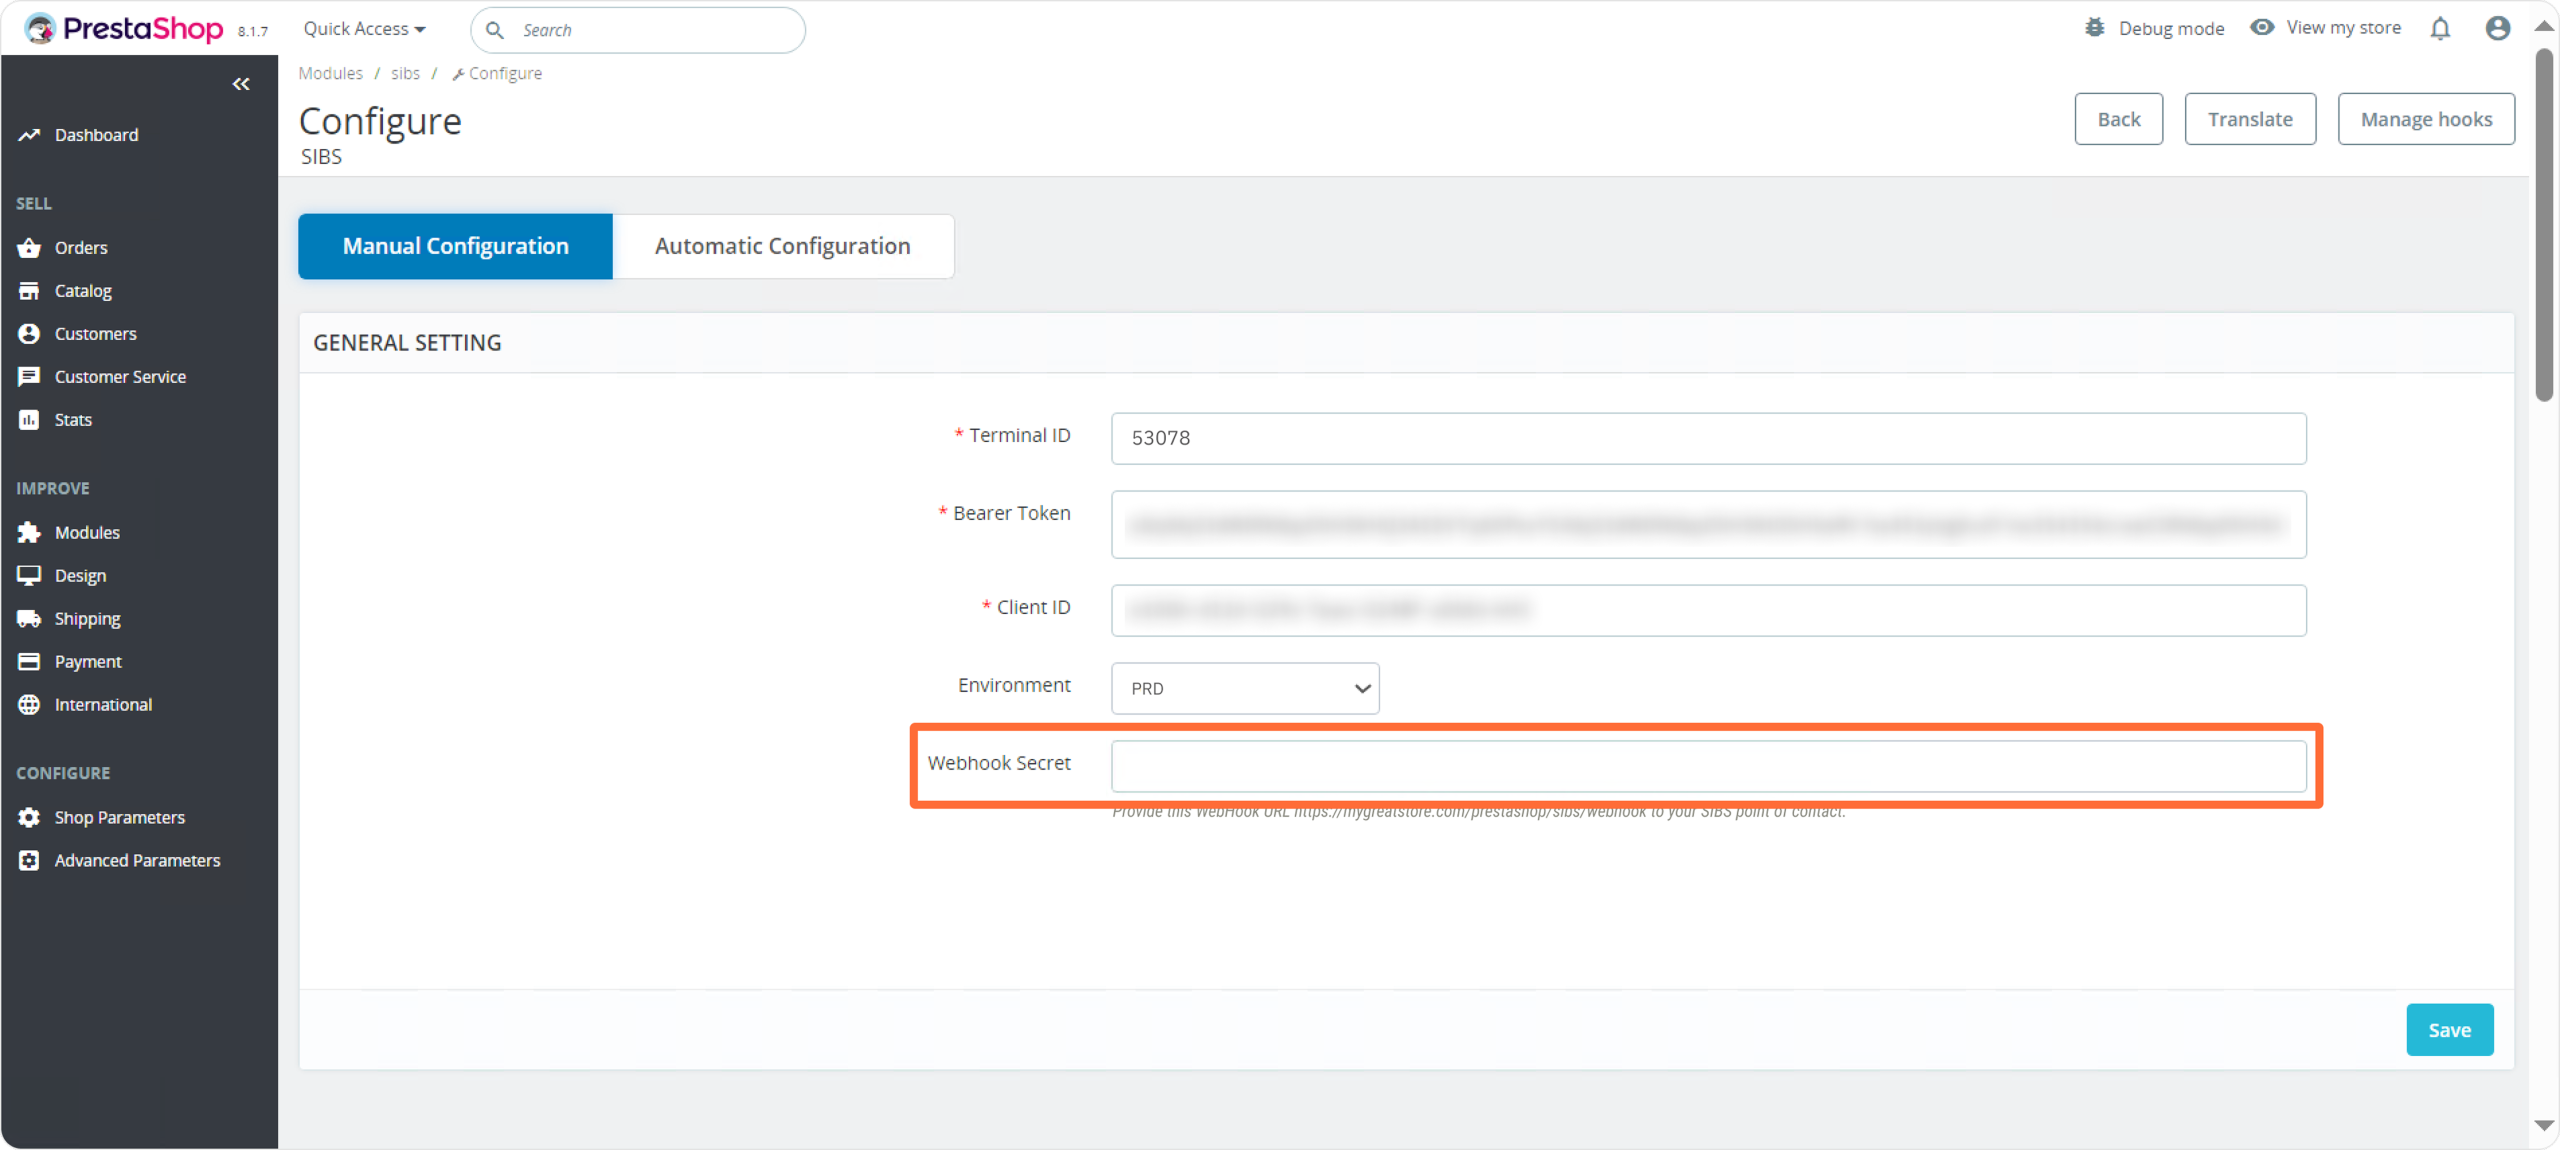Select the Manual Configuration tab
This screenshot has width=2560, height=1150.
(x=455, y=246)
